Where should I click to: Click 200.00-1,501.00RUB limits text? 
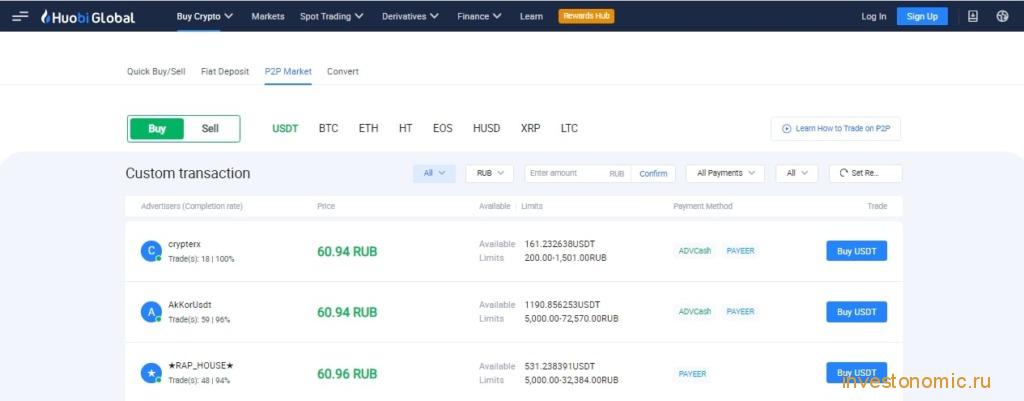(x=566, y=258)
